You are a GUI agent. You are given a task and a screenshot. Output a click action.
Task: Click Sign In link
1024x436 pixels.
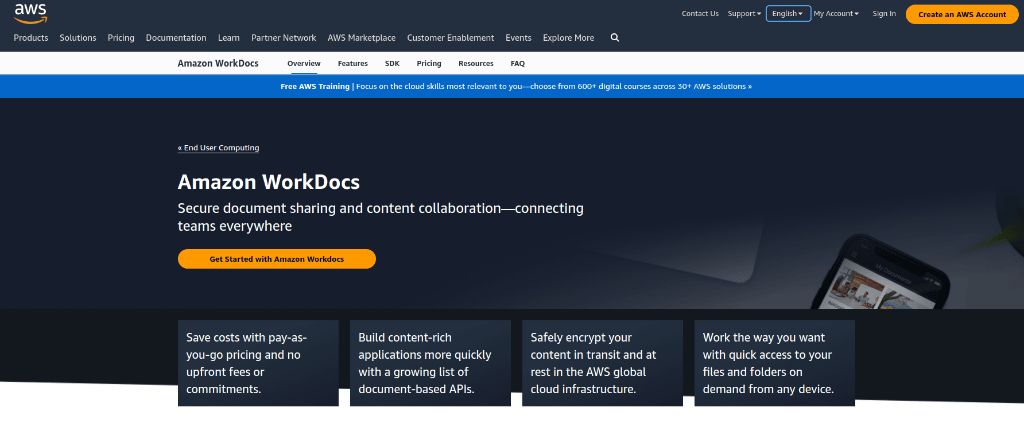[884, 14]
